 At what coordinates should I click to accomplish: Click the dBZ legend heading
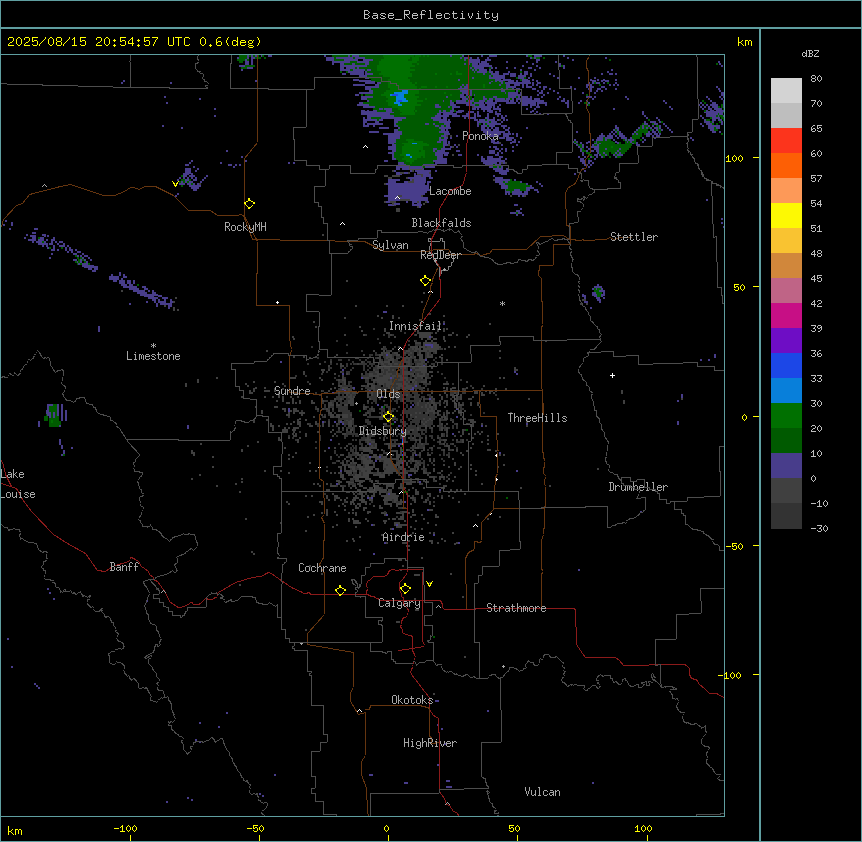click(810, 53)
